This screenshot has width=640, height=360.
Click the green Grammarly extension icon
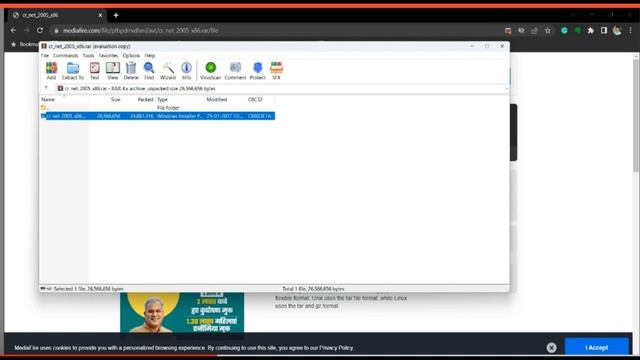click(x=564, y=31)
